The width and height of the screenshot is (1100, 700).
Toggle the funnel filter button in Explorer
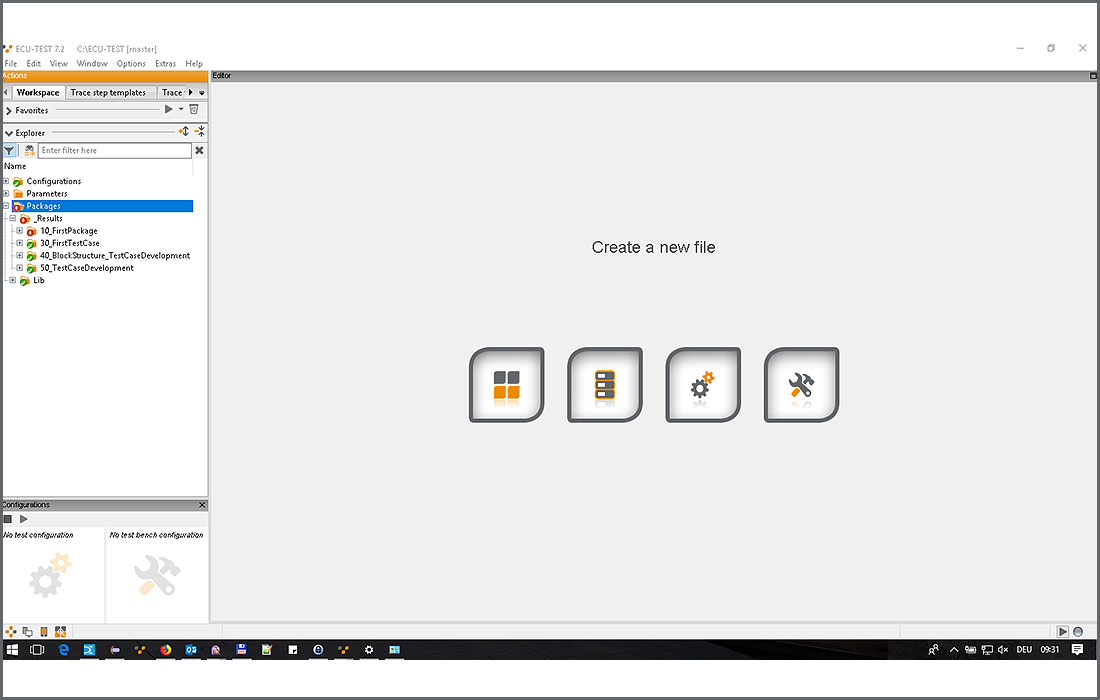click(10, 151)
